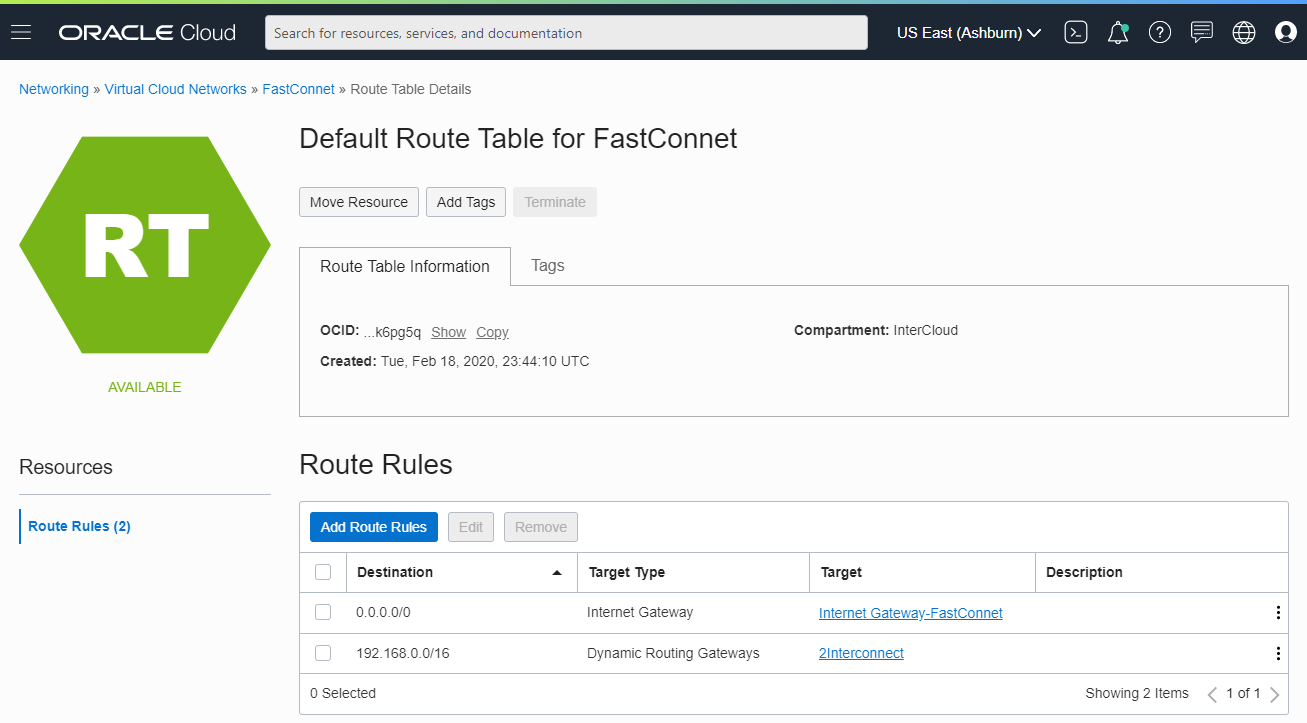1307x723 pixels.
Task: Select the checkbox for the 0.0.0.0/0 rule
Action: 323,612
